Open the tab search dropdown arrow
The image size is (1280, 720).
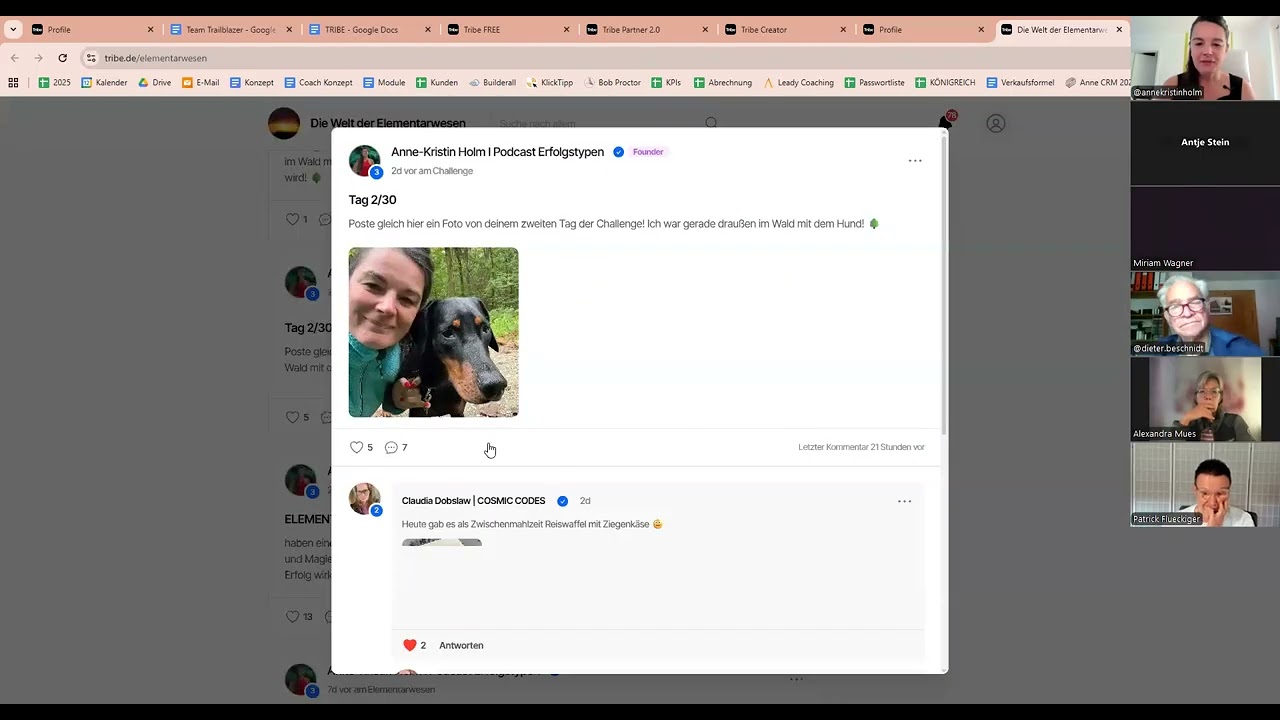[x=13, y=29]
